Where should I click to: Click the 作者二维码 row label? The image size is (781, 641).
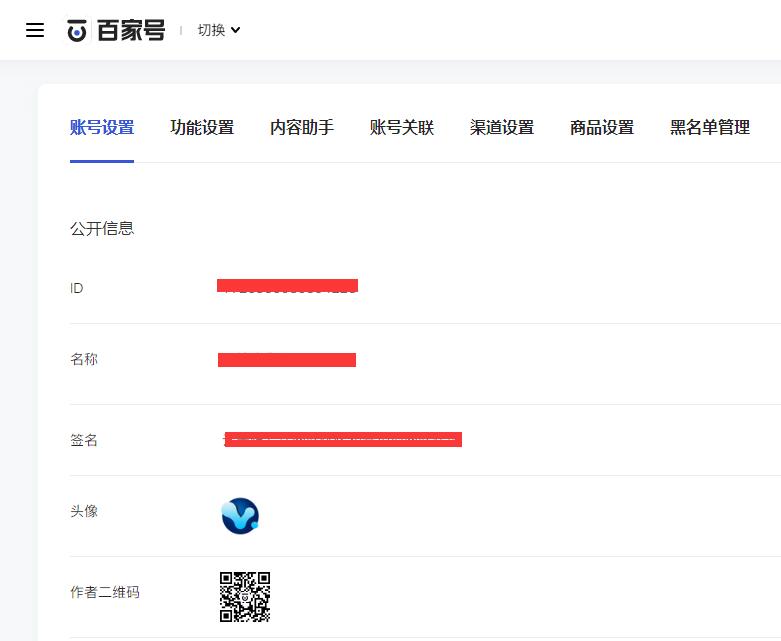(105, 592)
